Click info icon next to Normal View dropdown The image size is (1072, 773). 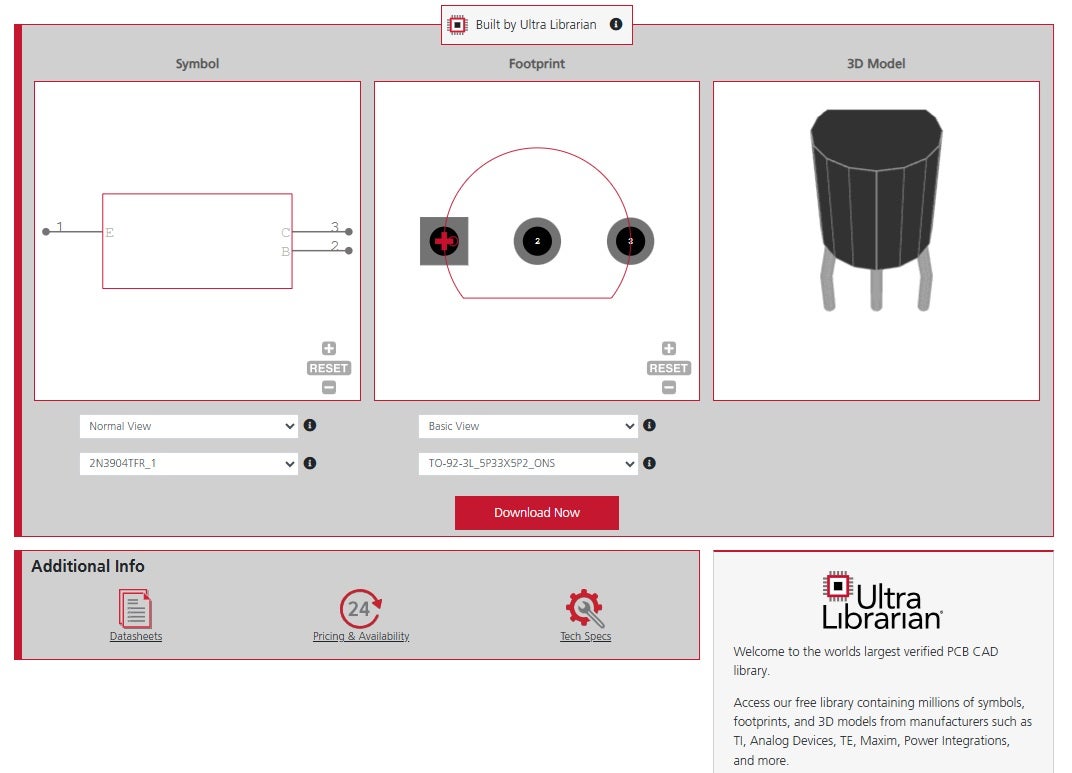pyautogui.click(x=310, y=425)
